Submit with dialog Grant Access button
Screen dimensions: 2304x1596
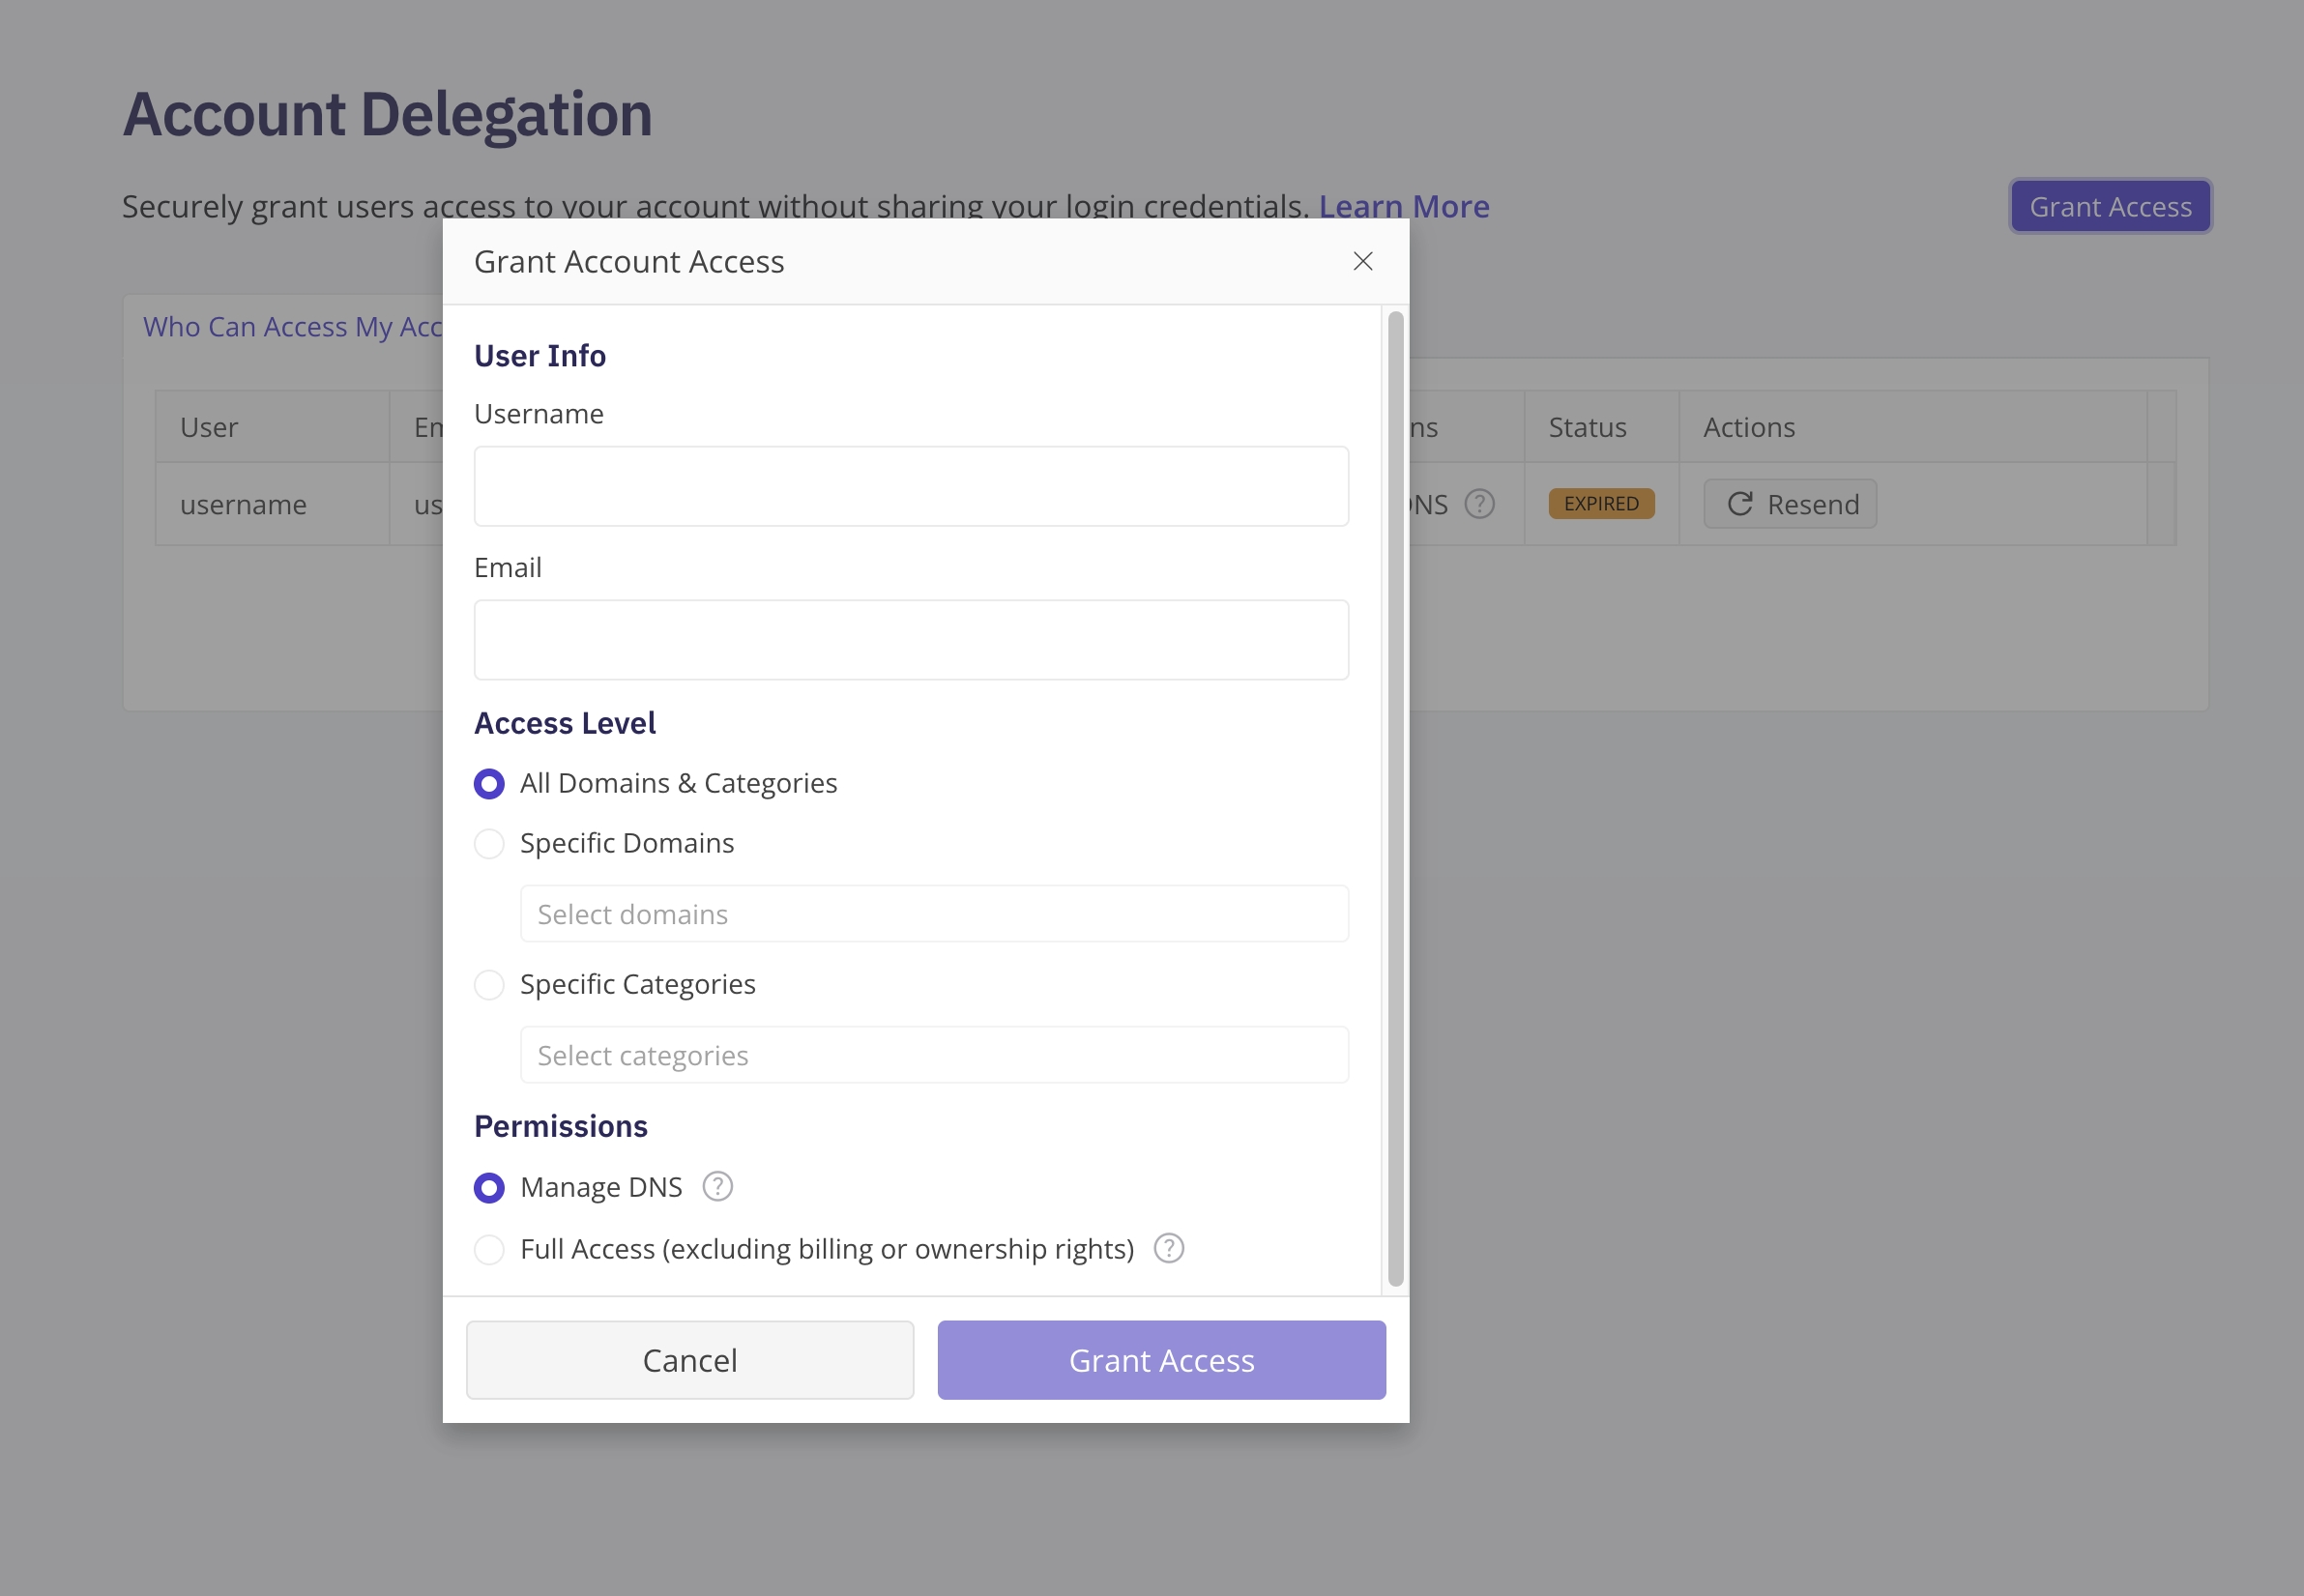pyautogui.click(x=1161, y=1360)
